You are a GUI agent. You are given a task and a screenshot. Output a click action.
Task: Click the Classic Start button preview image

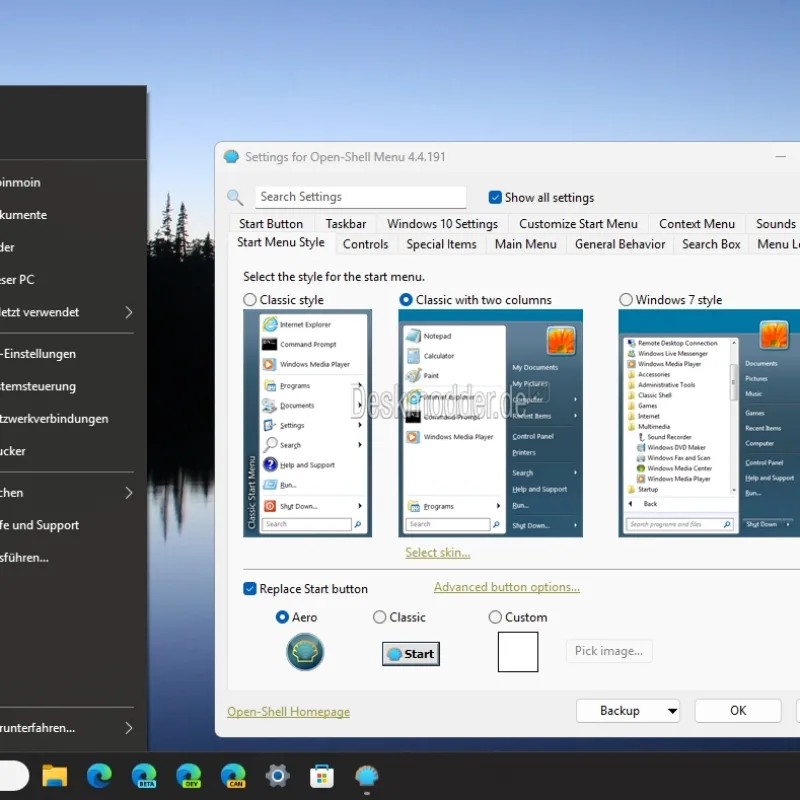click(x=411, y=654)
